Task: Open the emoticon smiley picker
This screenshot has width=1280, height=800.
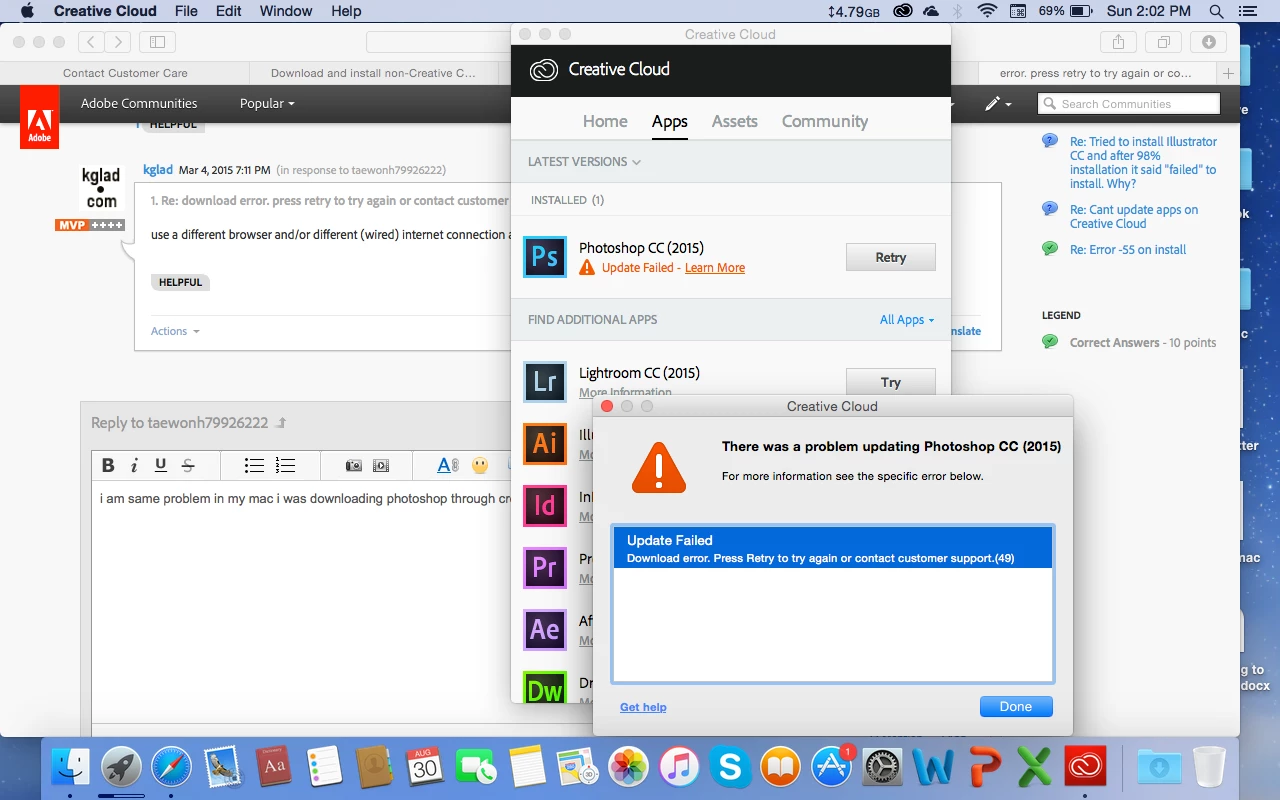Action: point(480,465)
